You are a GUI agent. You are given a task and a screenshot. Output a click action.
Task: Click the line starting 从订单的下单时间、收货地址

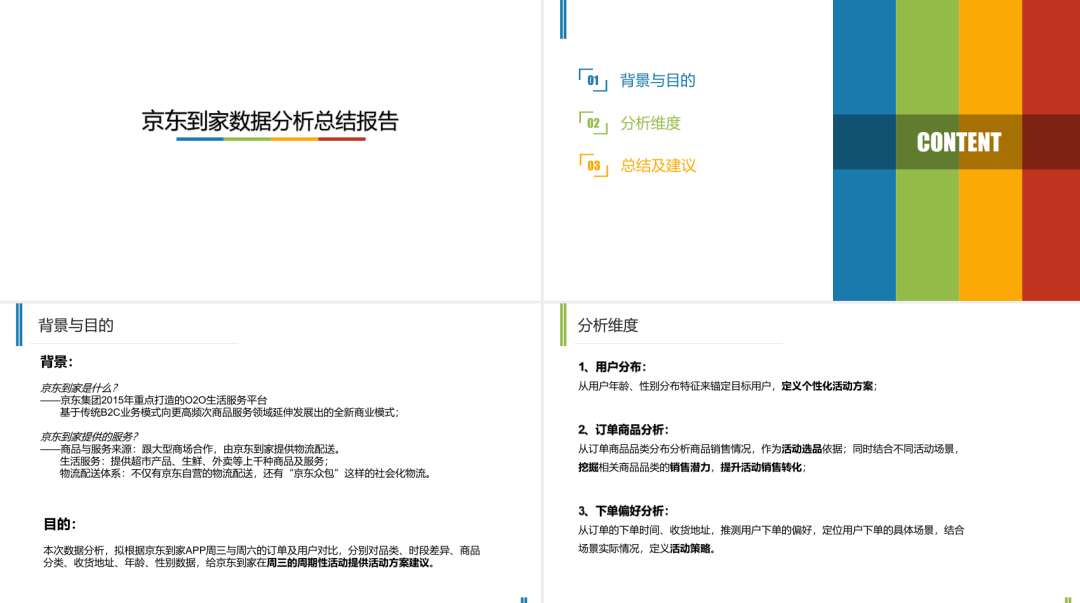click(x=771, y=531)
